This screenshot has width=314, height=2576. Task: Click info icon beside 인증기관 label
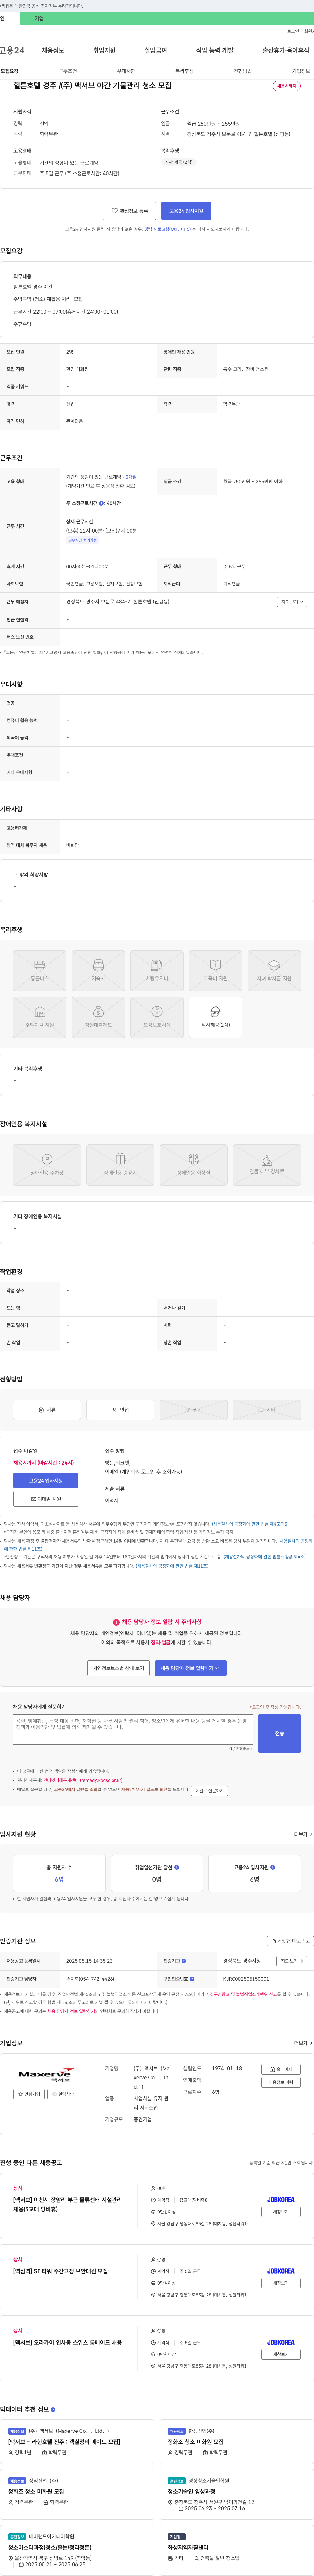(184, 1961)
